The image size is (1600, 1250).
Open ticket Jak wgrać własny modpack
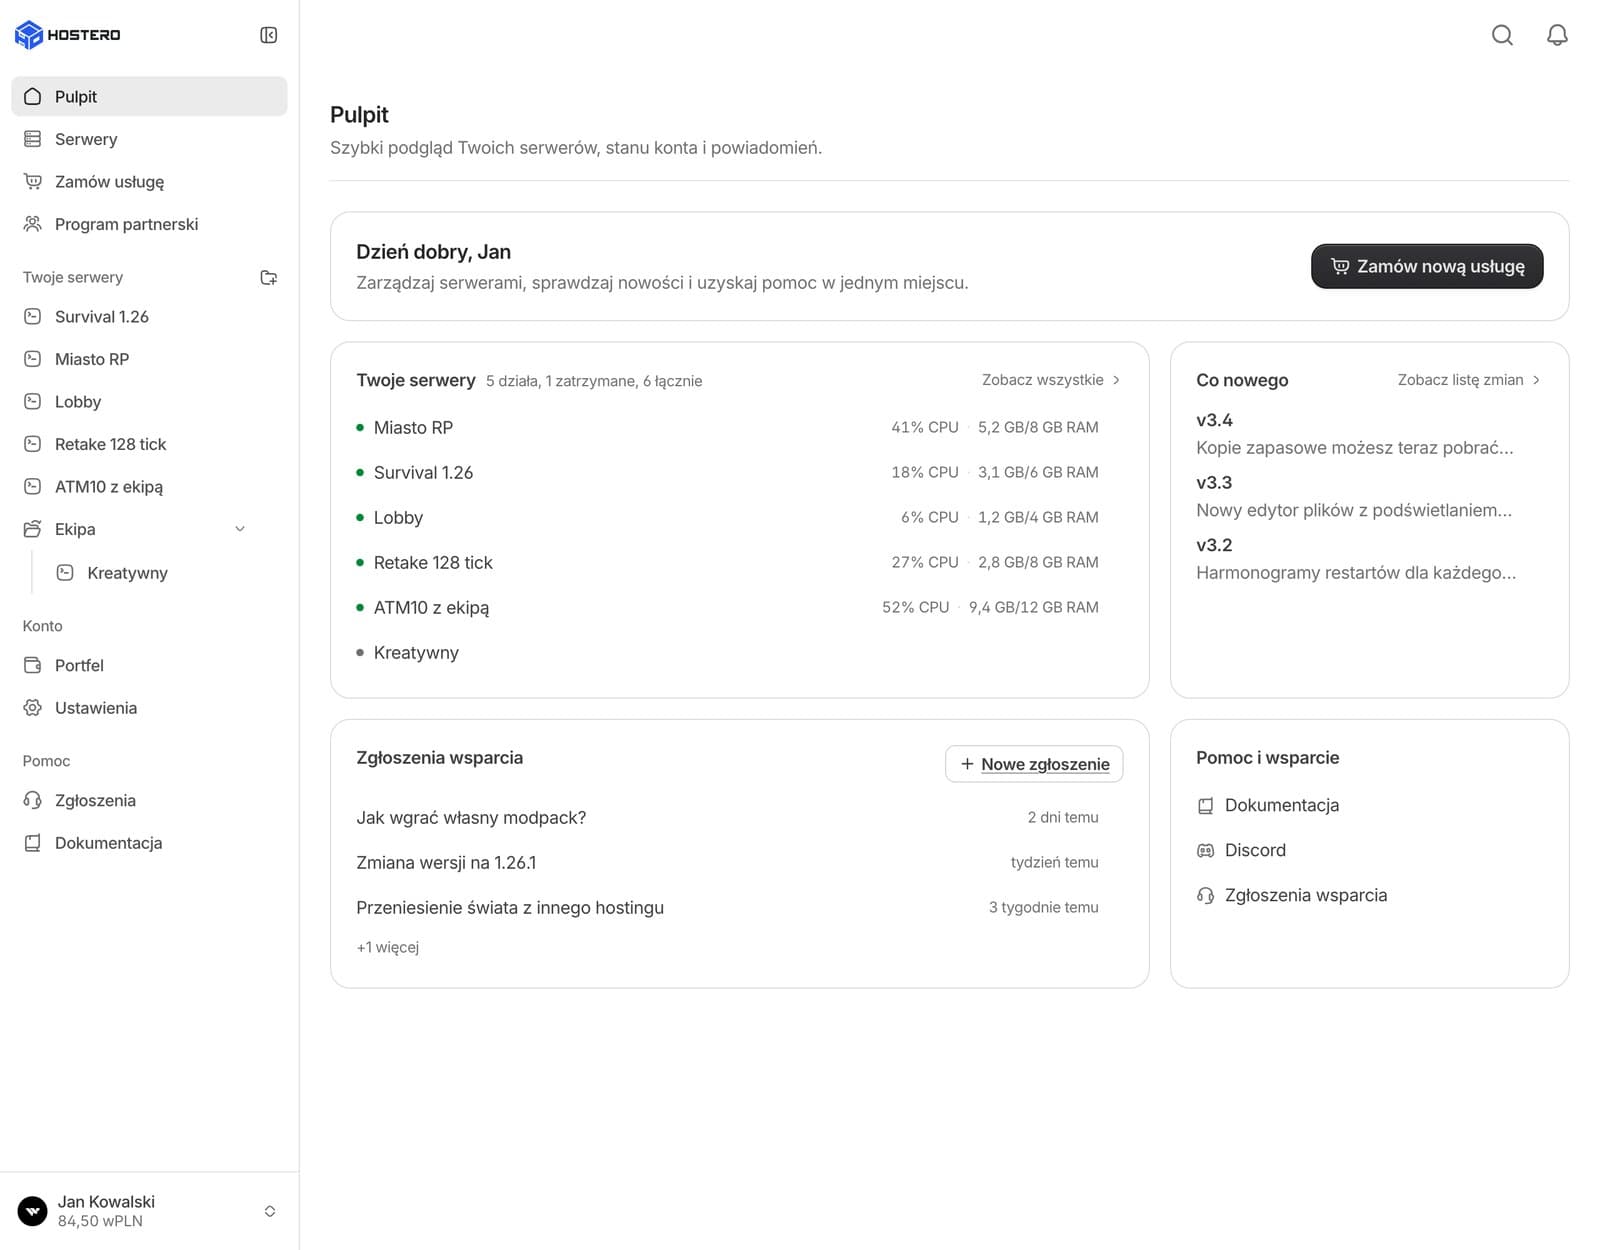point(727,818)
